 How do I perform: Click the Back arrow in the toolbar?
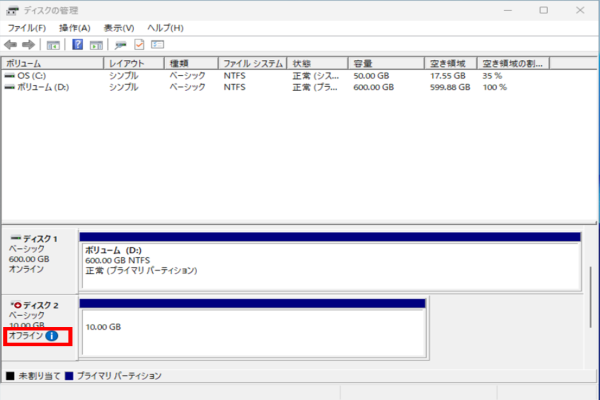[x=10, y=45]
